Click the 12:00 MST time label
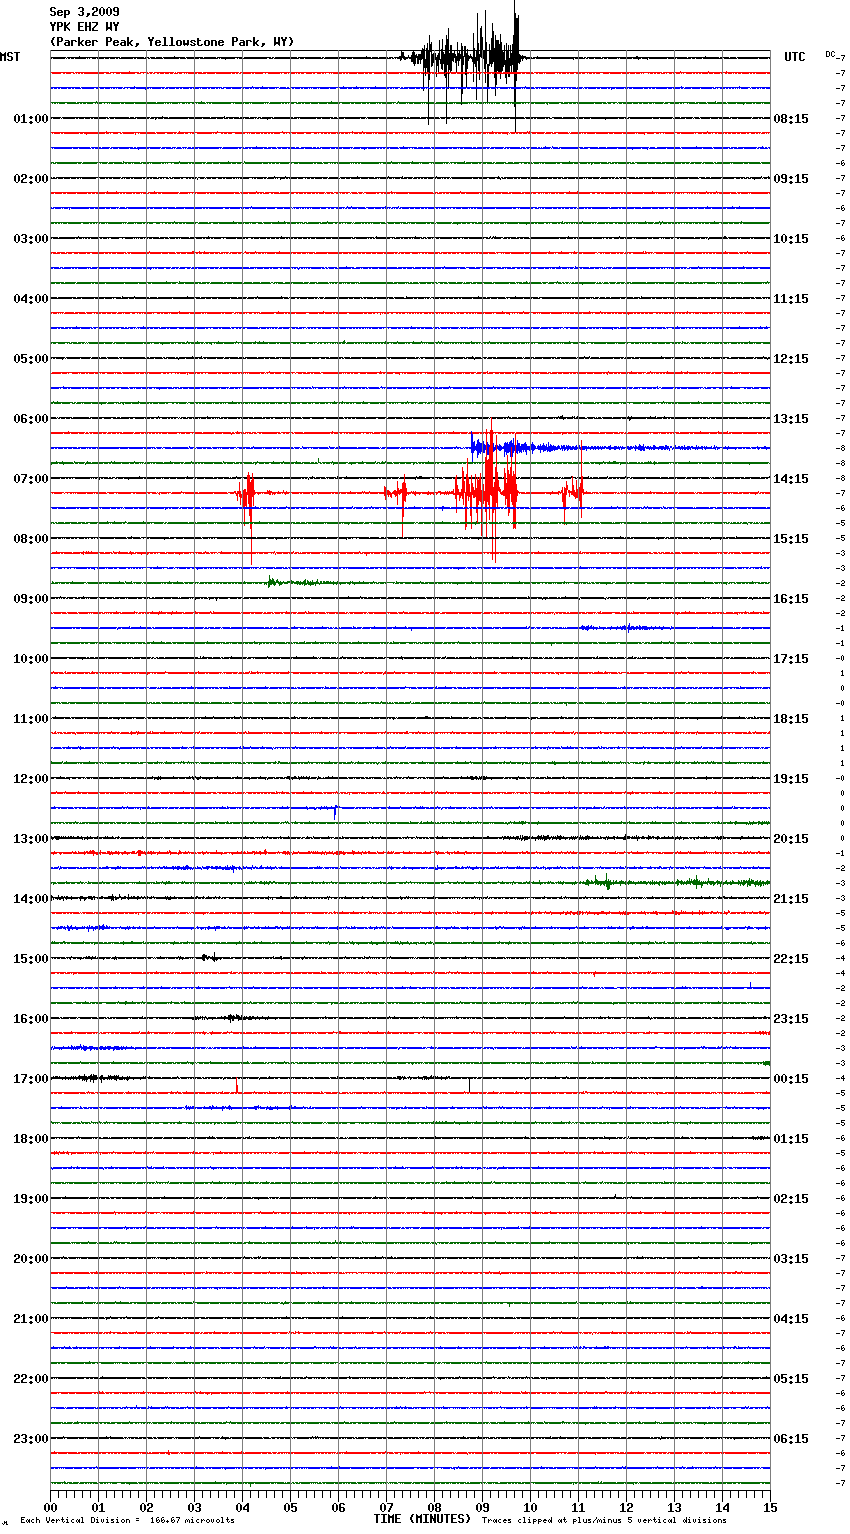 (x=31, y=779)
